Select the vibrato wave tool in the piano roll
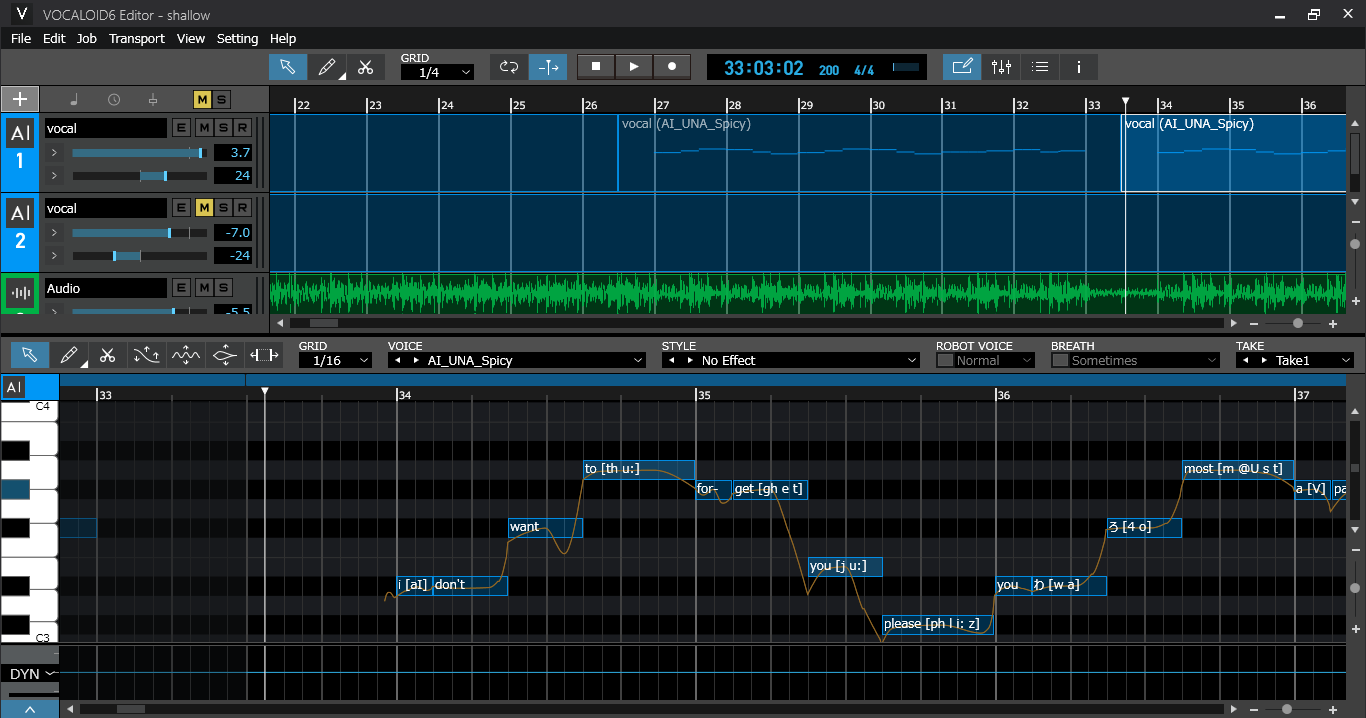 click(x=186, y=355)
